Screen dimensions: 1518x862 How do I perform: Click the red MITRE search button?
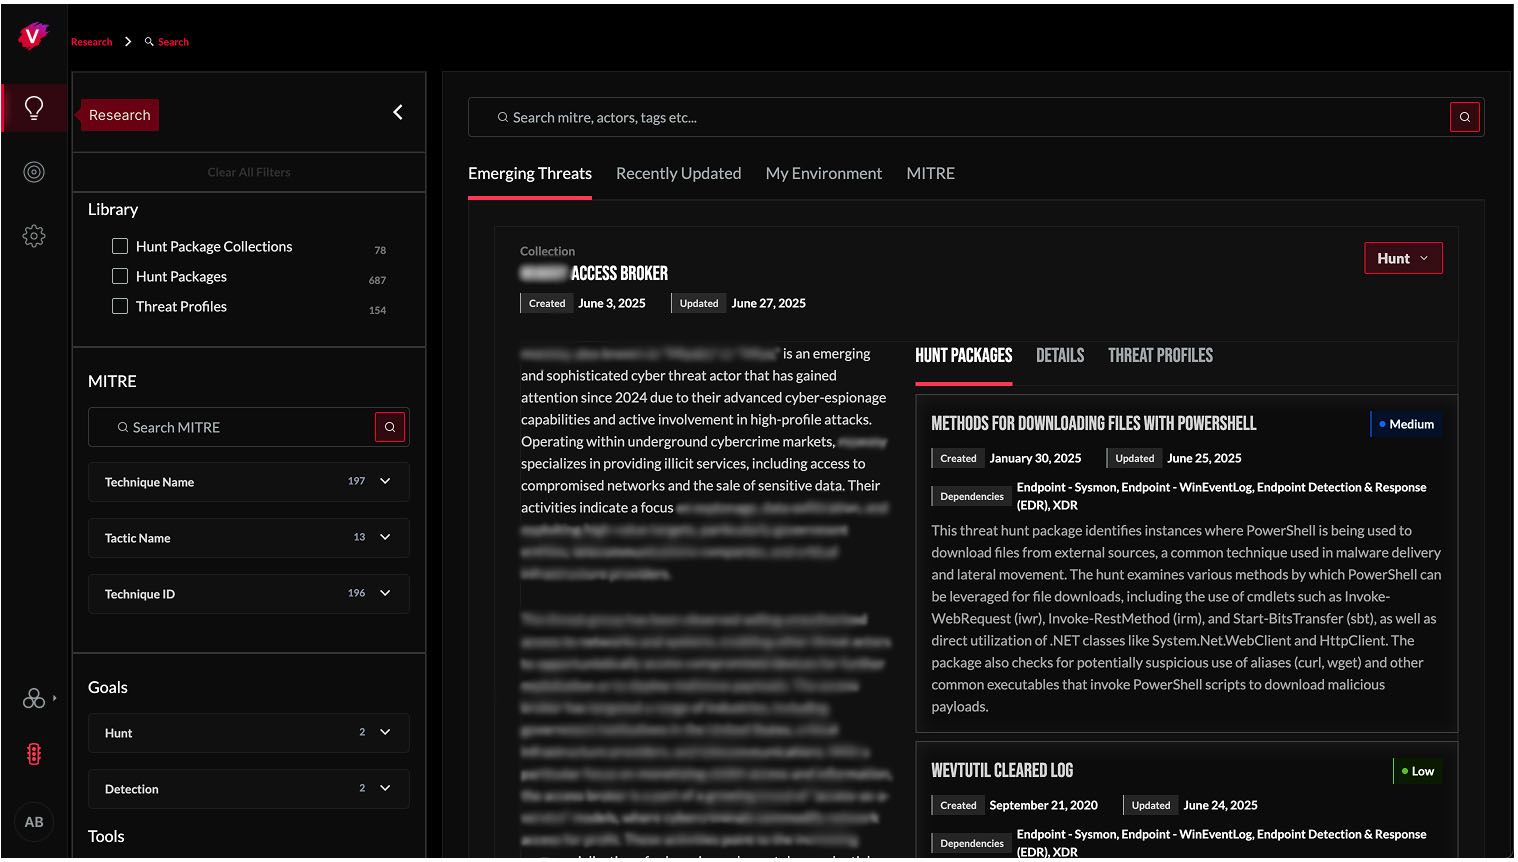coord(390,427)
